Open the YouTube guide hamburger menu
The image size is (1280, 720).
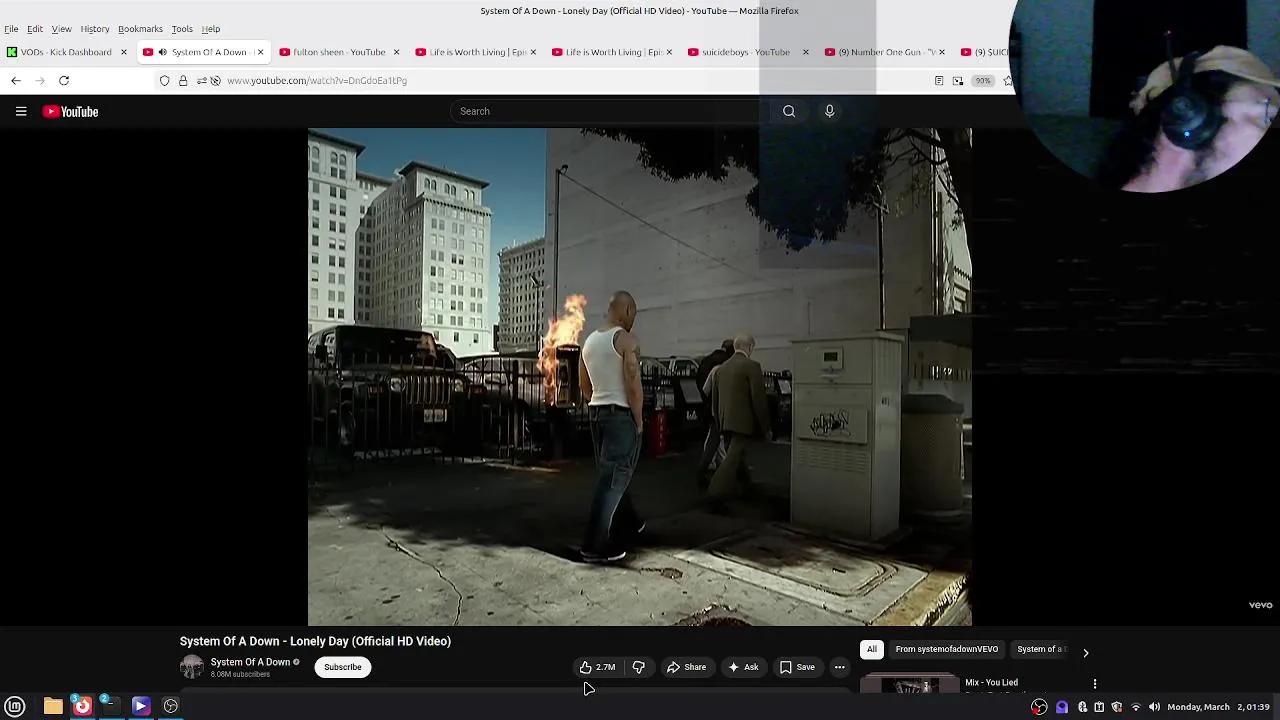[x=21, y=112]
